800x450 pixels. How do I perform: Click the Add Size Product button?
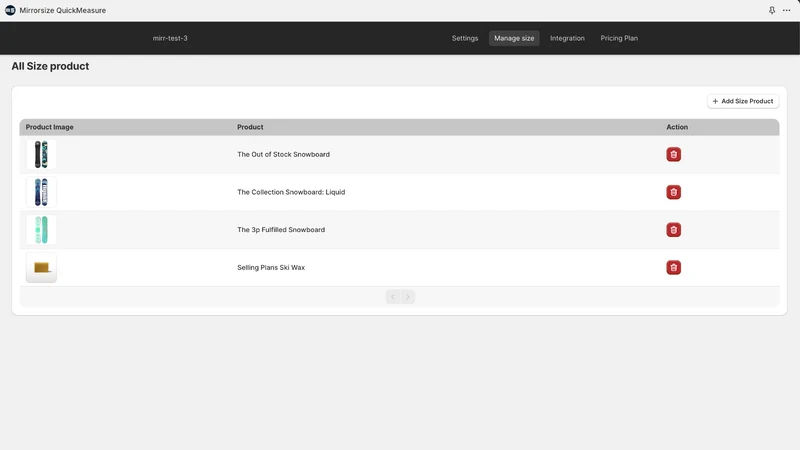(x=743, y=101)
